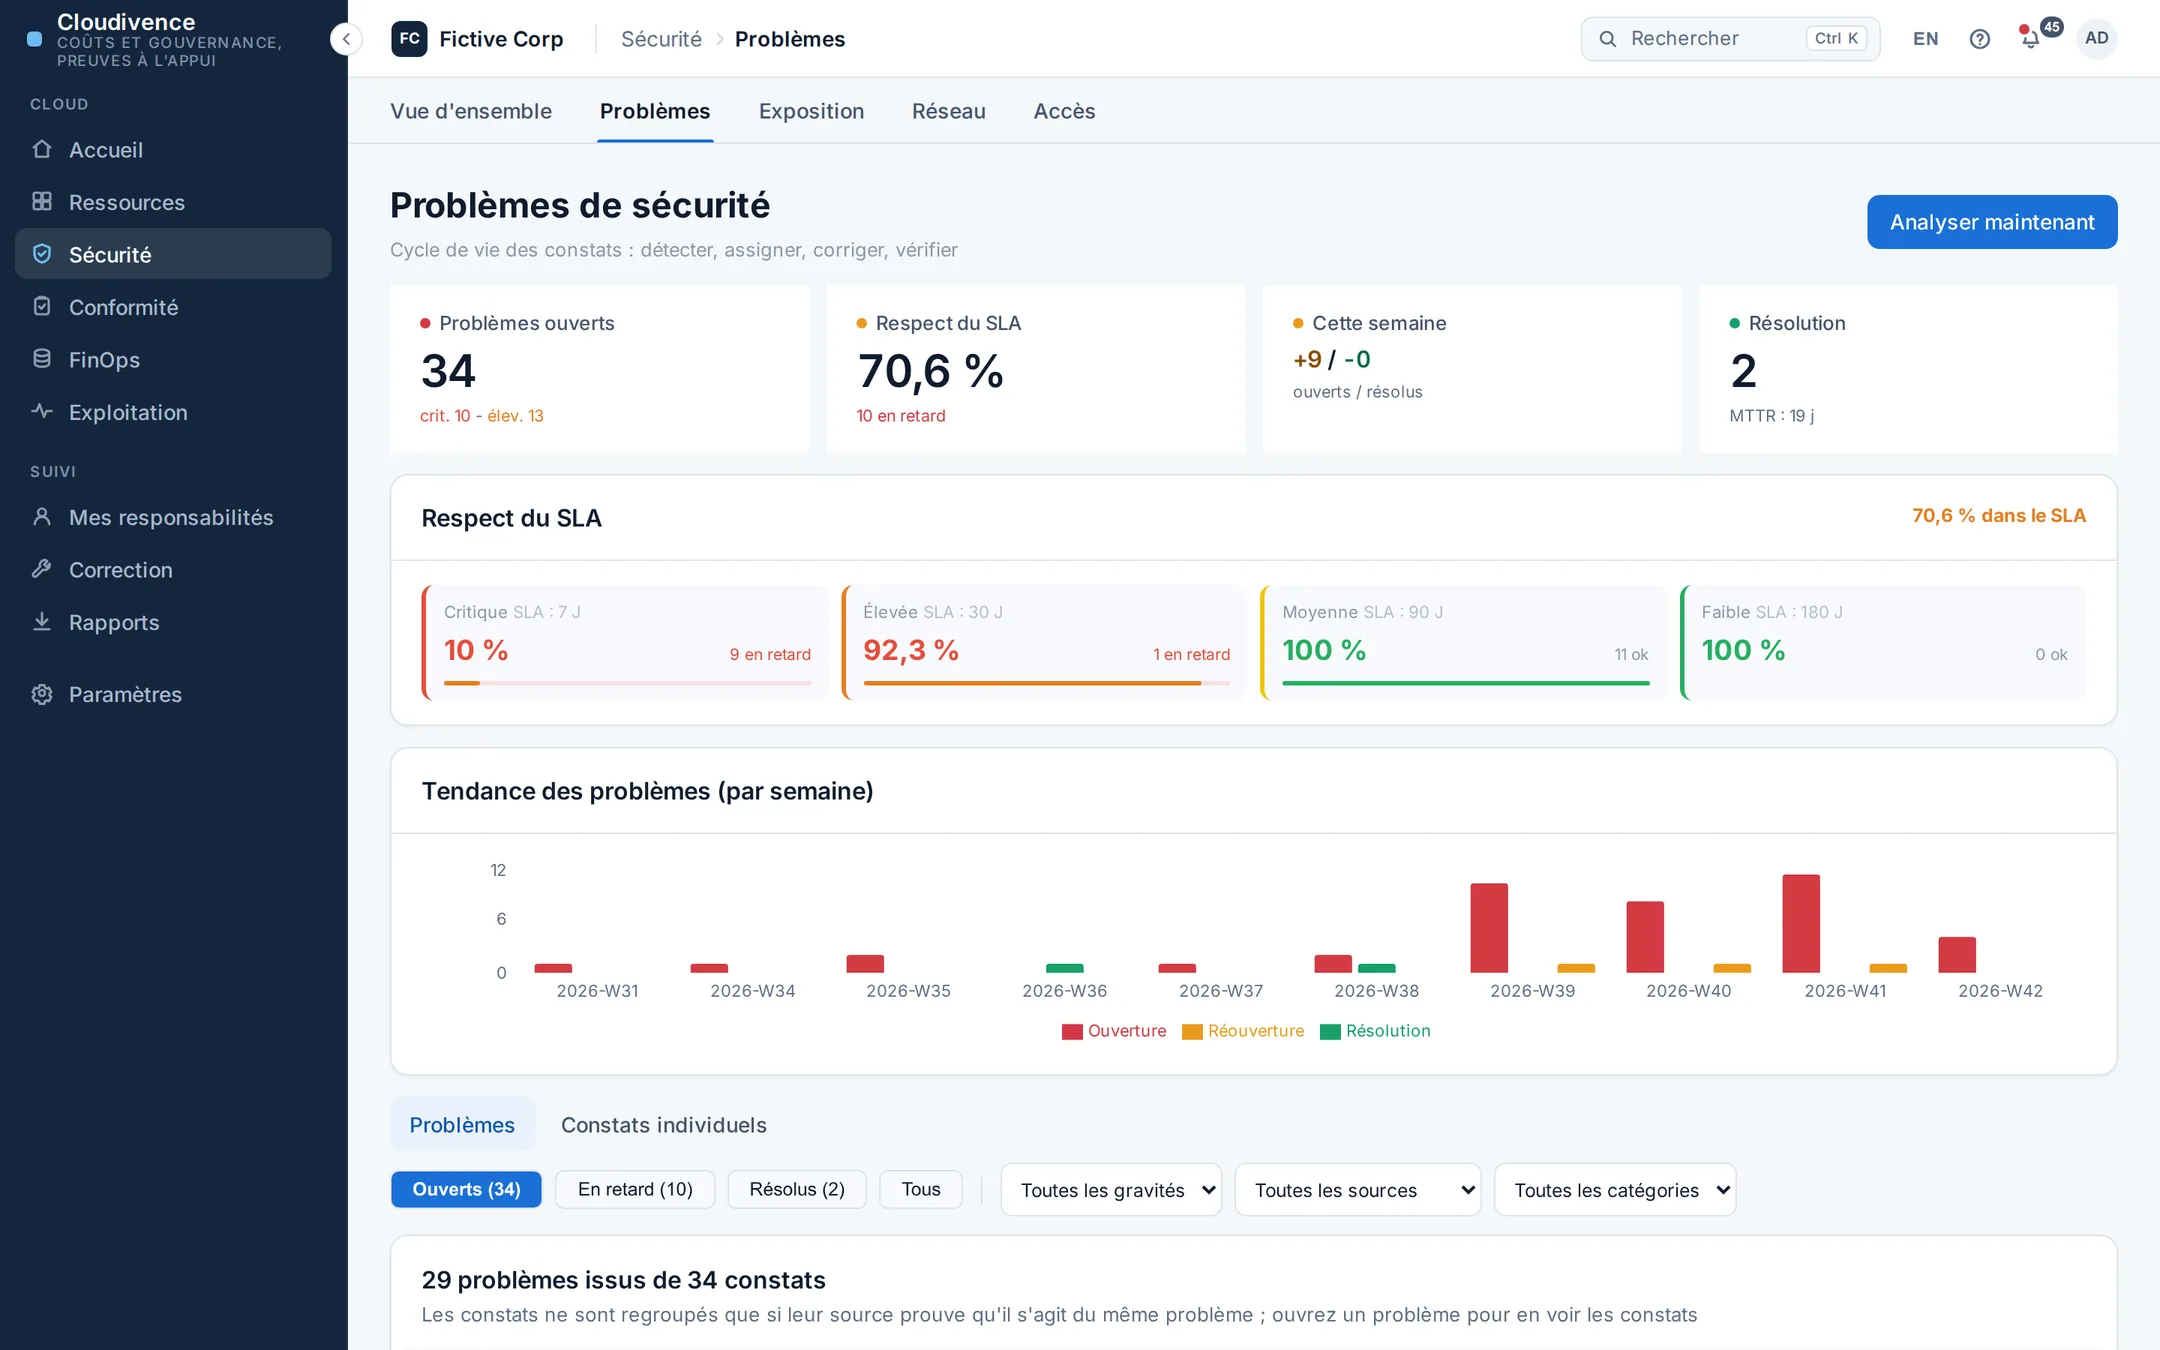Screen dimensions: 2160x1350
Task: Collapse the sidebar with chevron button
Action: tap(346, 39)
